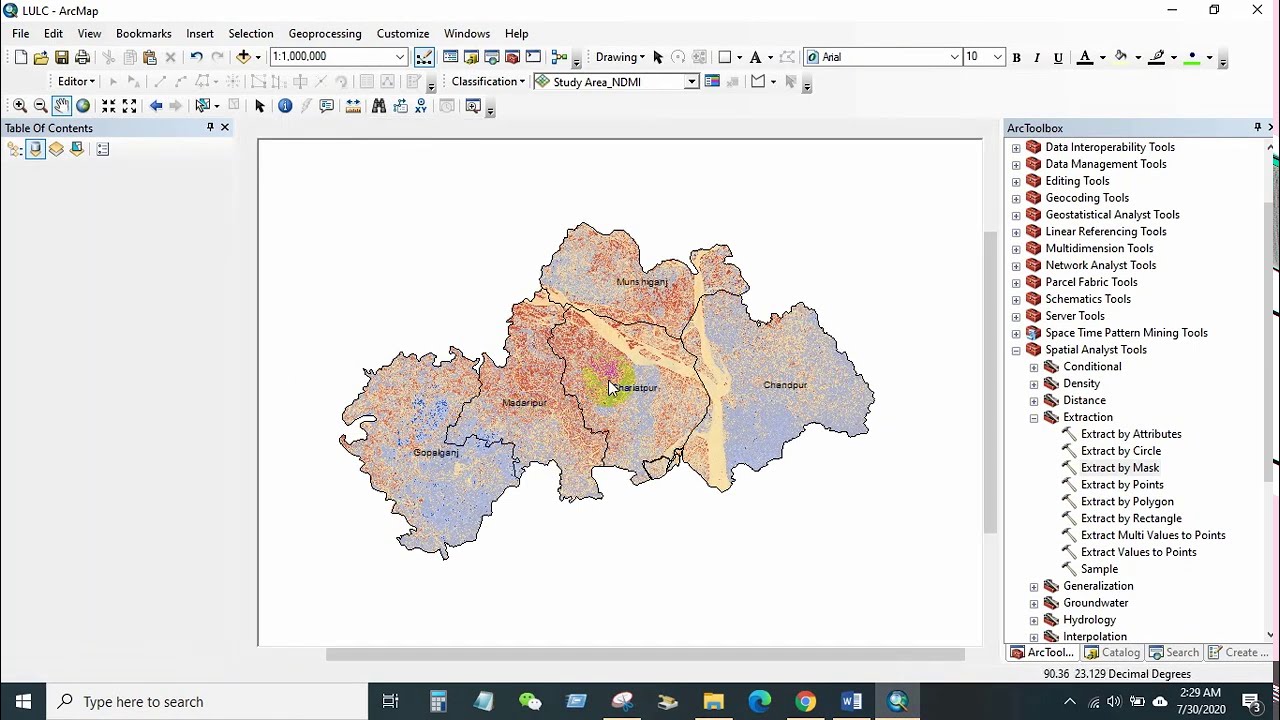
Task: Select Extract Values to Points tool
Action: coord(1129,552)
